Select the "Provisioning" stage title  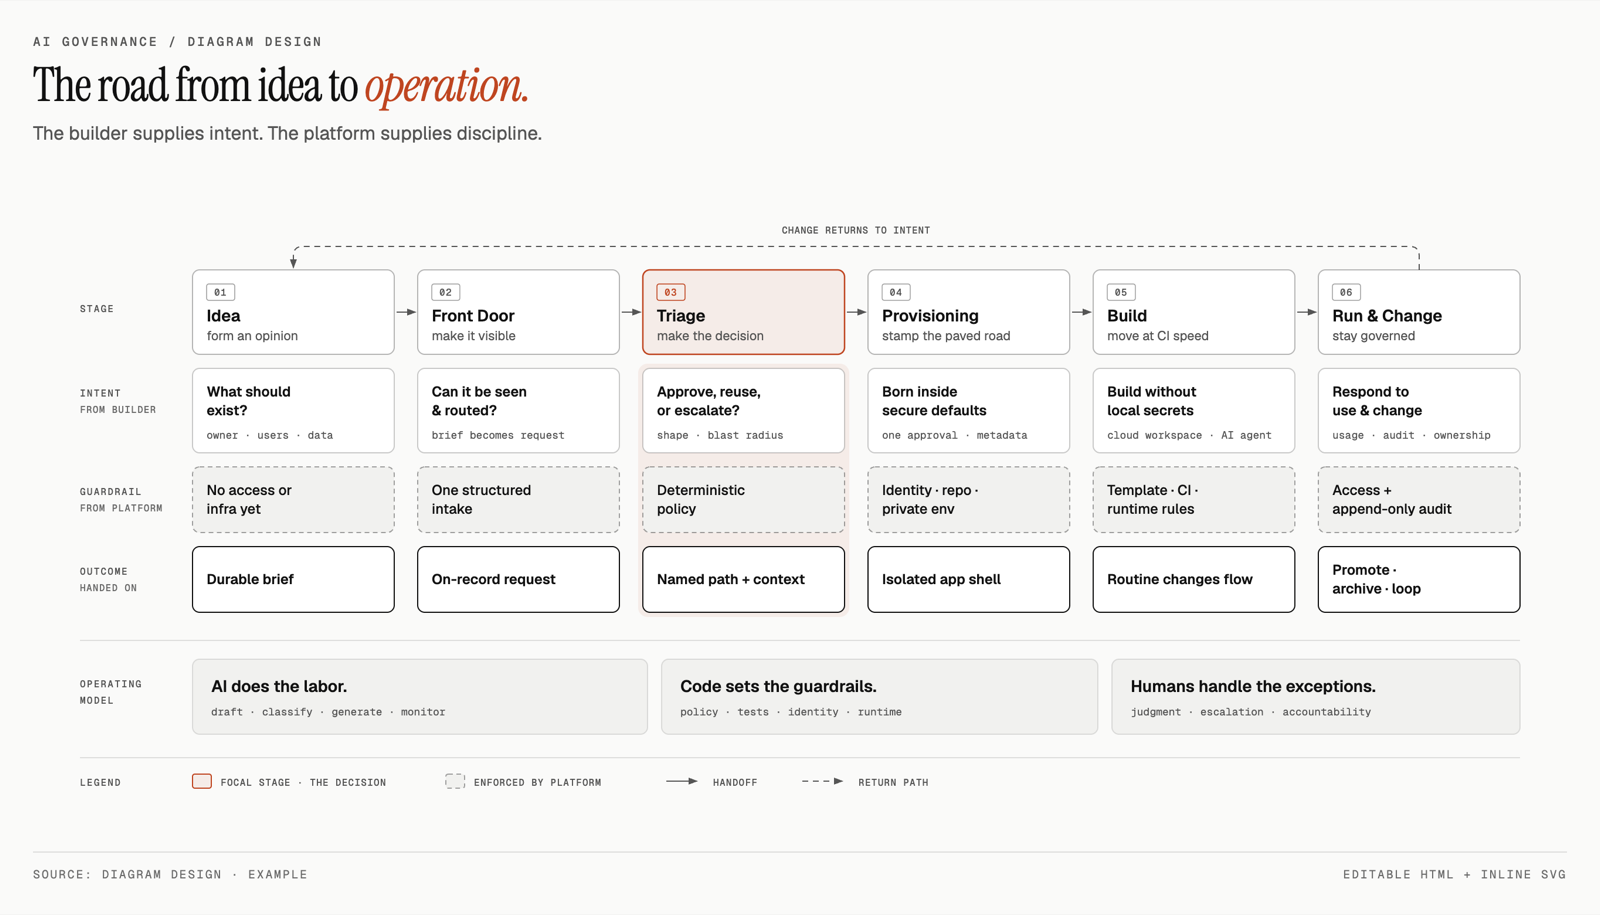[930, 316]
